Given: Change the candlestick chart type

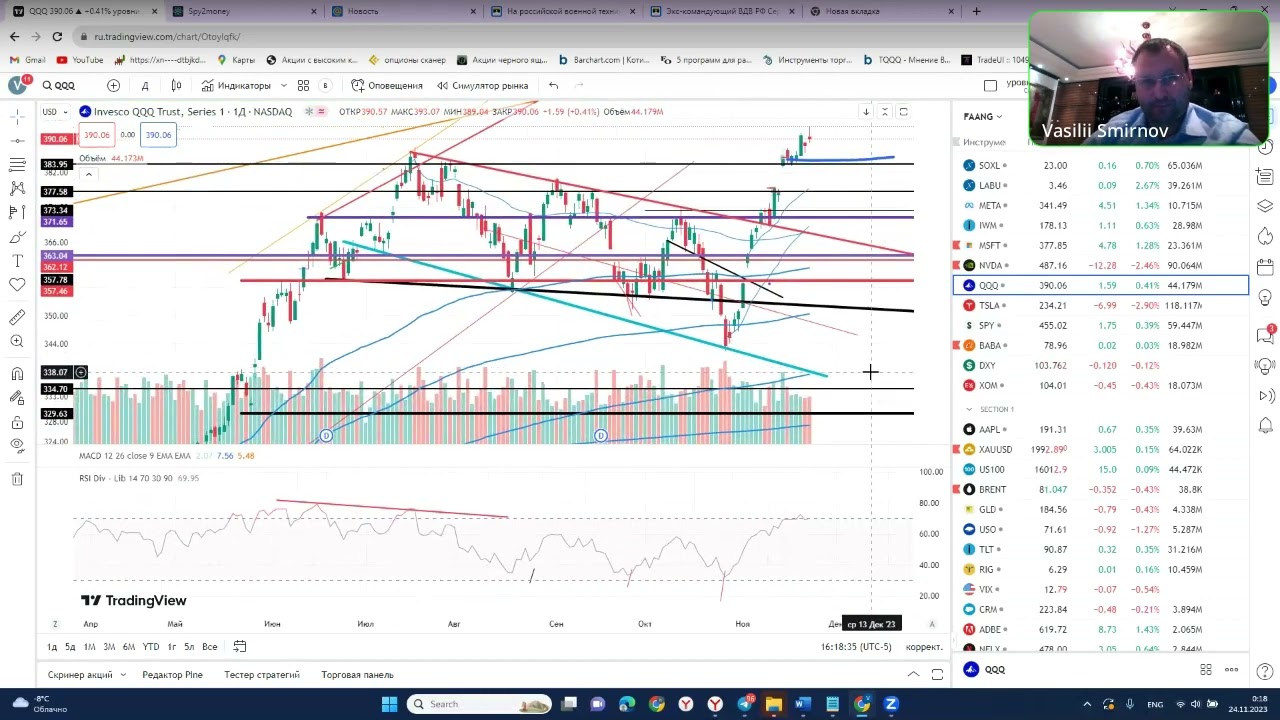Looking at the screenshot, I should tap(177, 86).
